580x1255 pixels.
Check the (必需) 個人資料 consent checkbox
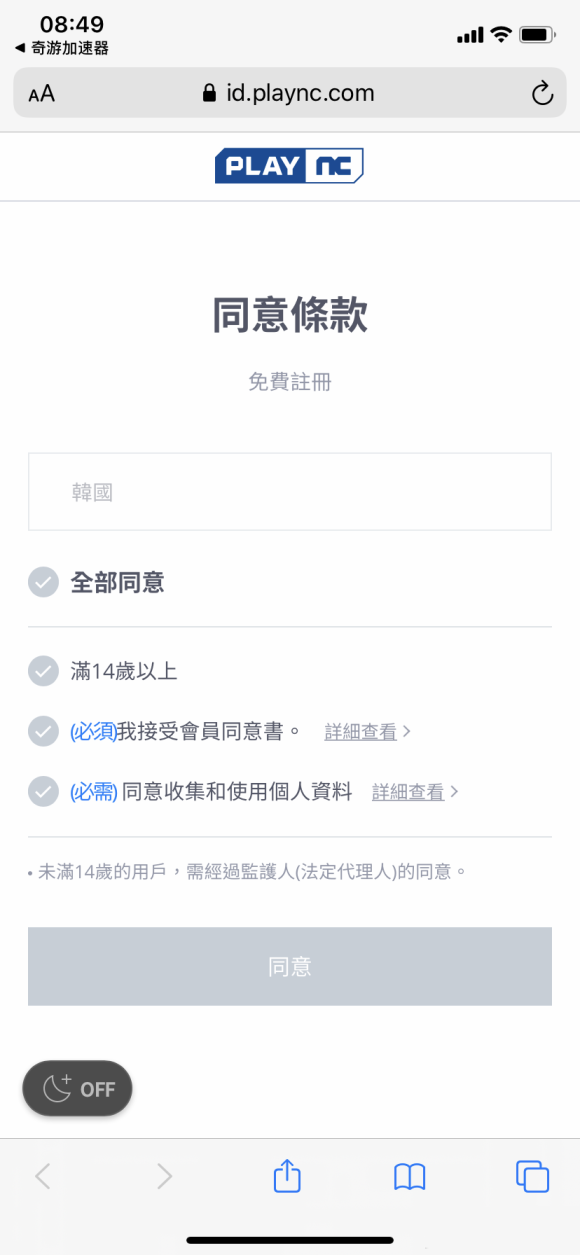tap(43, 791)
